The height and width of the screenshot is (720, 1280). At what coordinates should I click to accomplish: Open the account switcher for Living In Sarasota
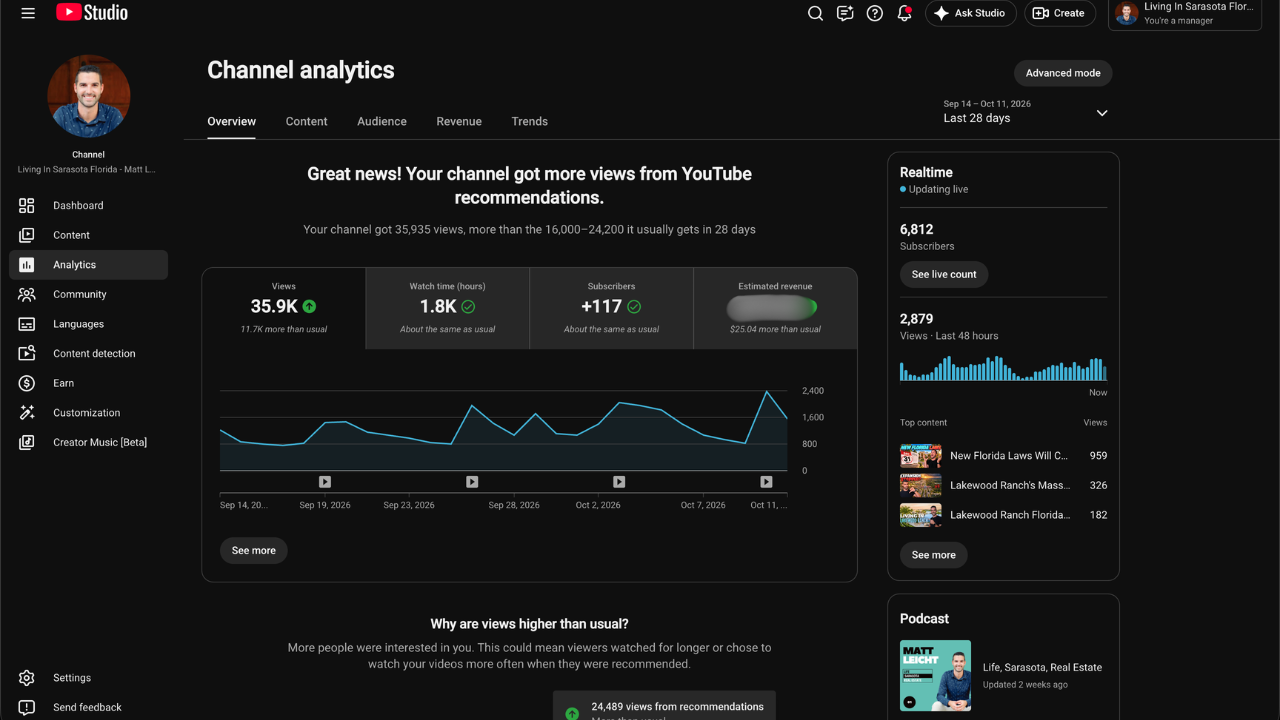coord(1184,14)
